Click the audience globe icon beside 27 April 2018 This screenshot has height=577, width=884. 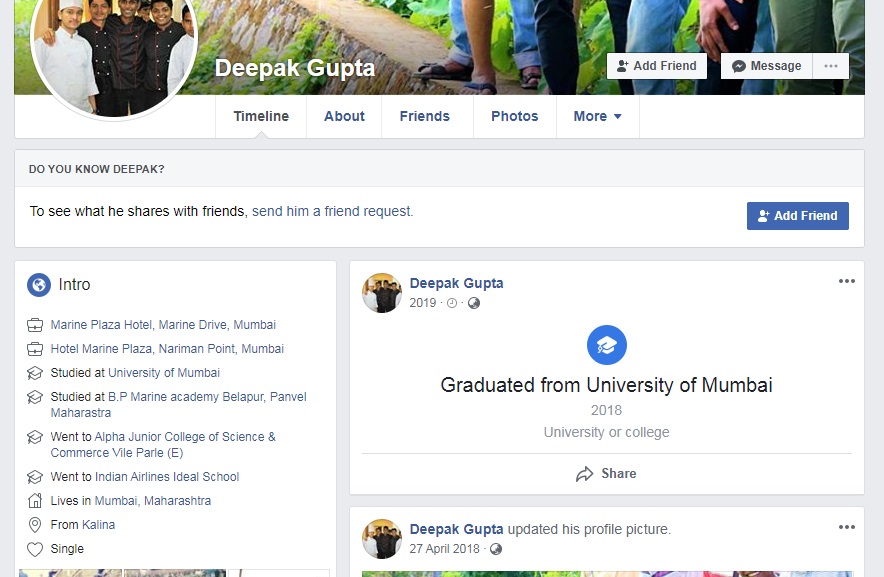pyautogui.click(x=496, y=549)
